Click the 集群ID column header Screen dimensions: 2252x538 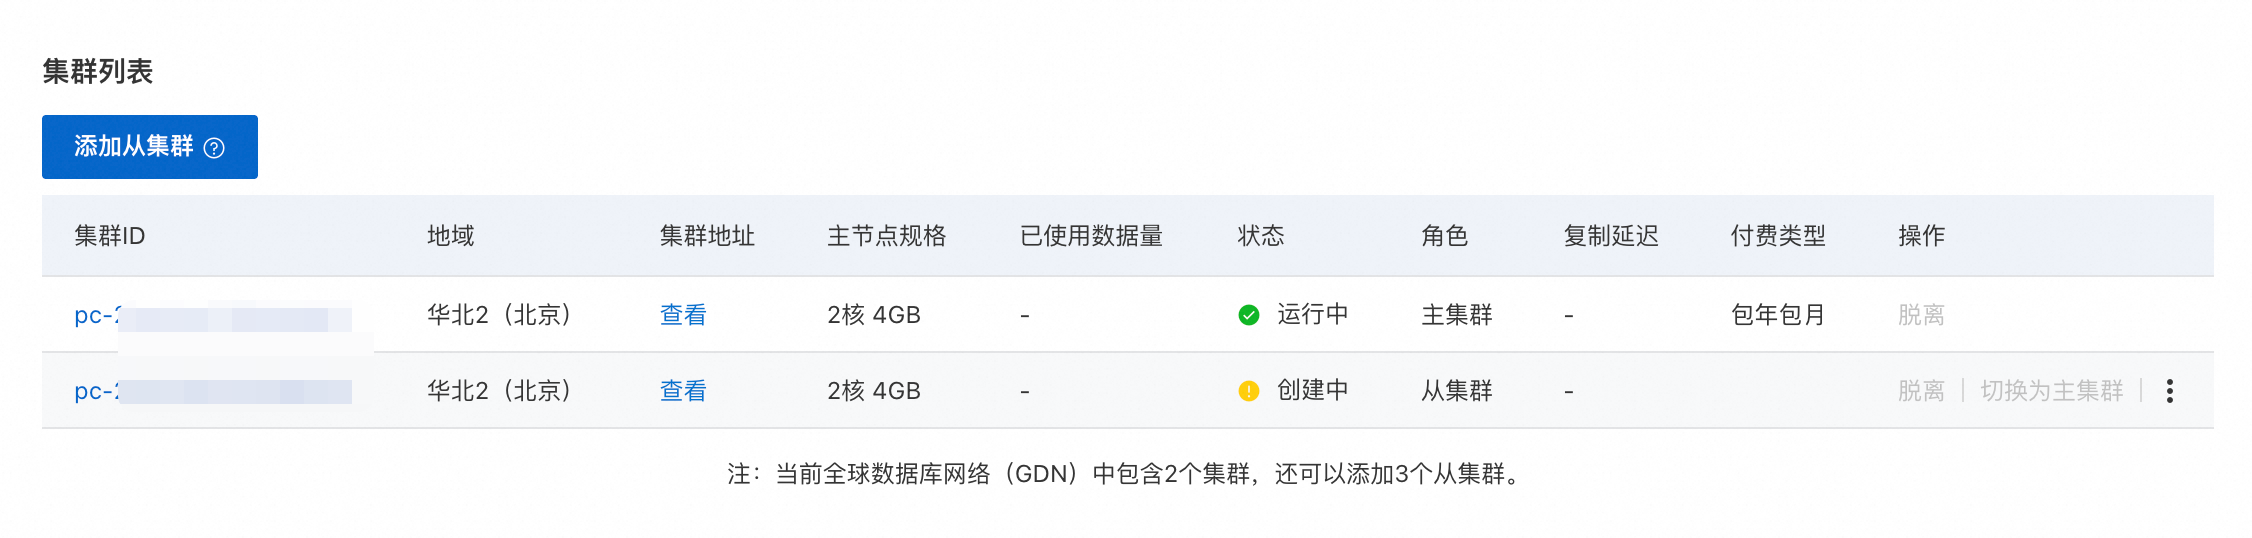(x=110, y=236)
